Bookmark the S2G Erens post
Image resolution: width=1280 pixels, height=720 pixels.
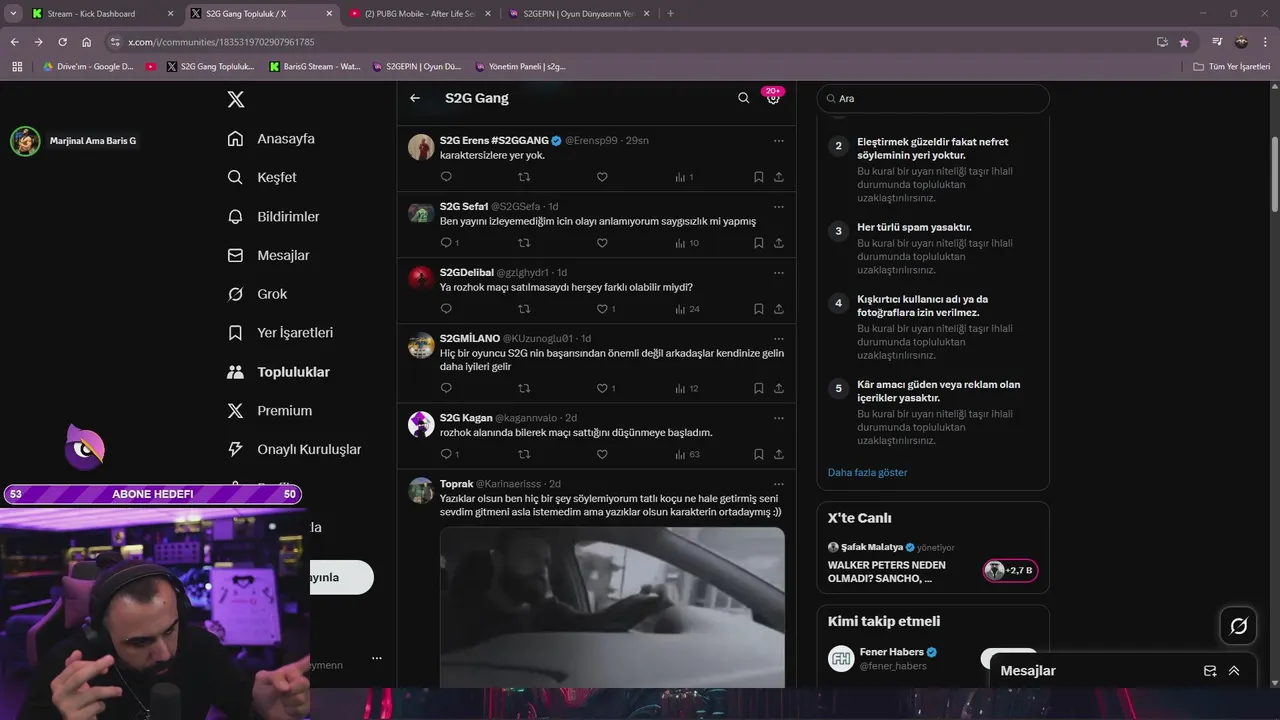pos(758,177)
